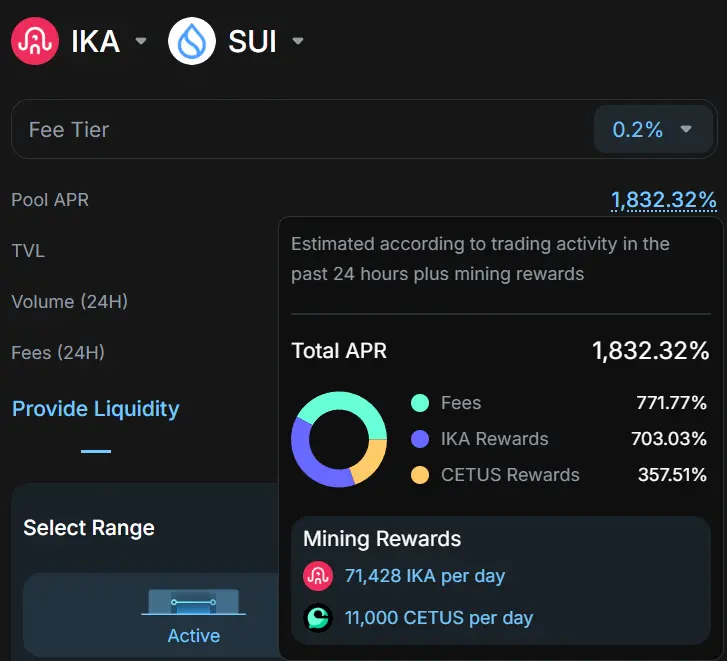Click the purple IKA Rewards legend dot
Viewport: 727px width, 661px height.
[420, 439]
